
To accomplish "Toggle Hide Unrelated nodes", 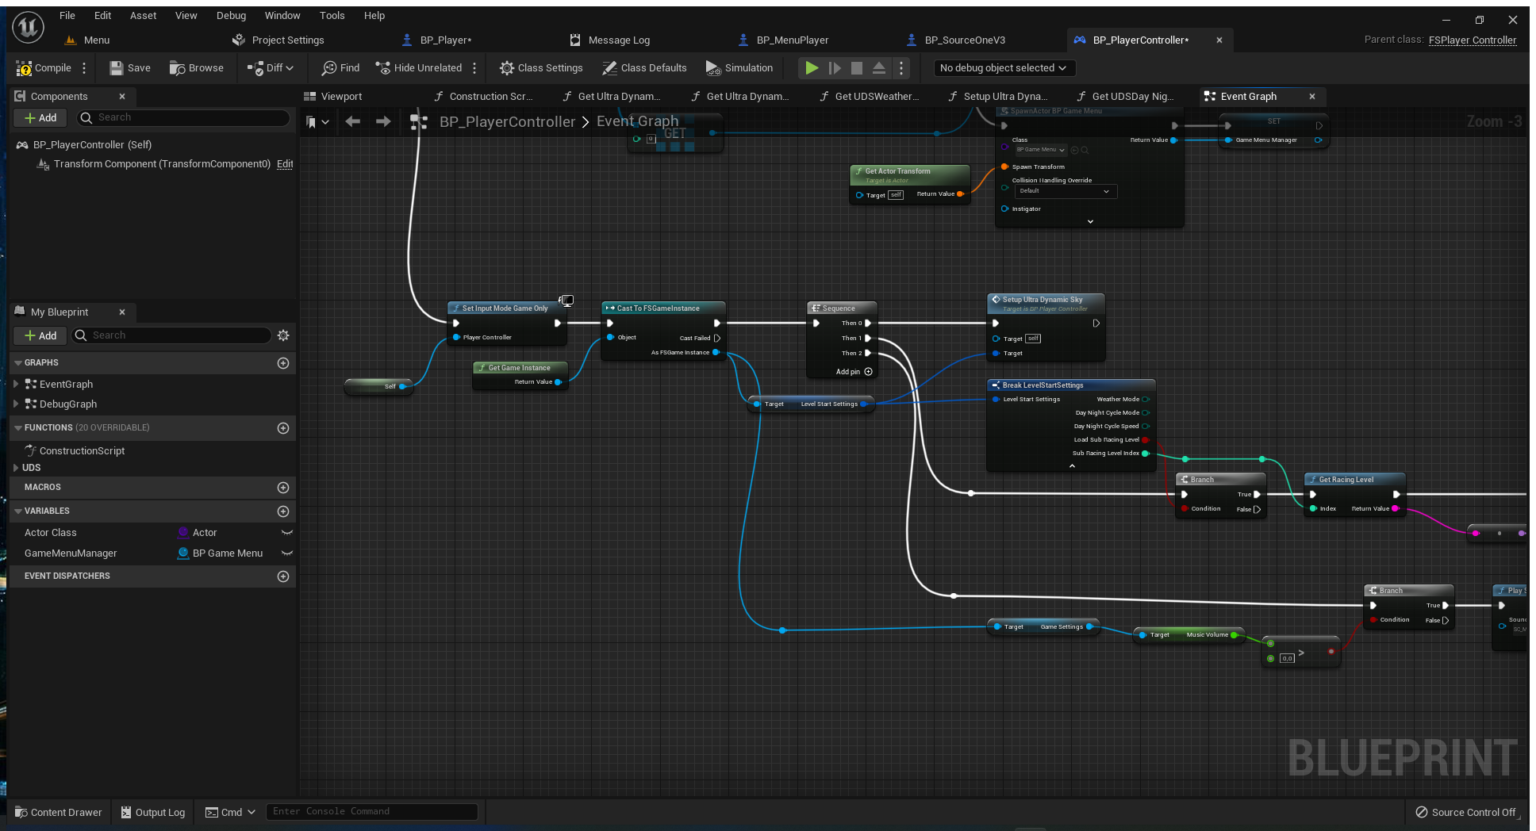I will coord(419,68).
